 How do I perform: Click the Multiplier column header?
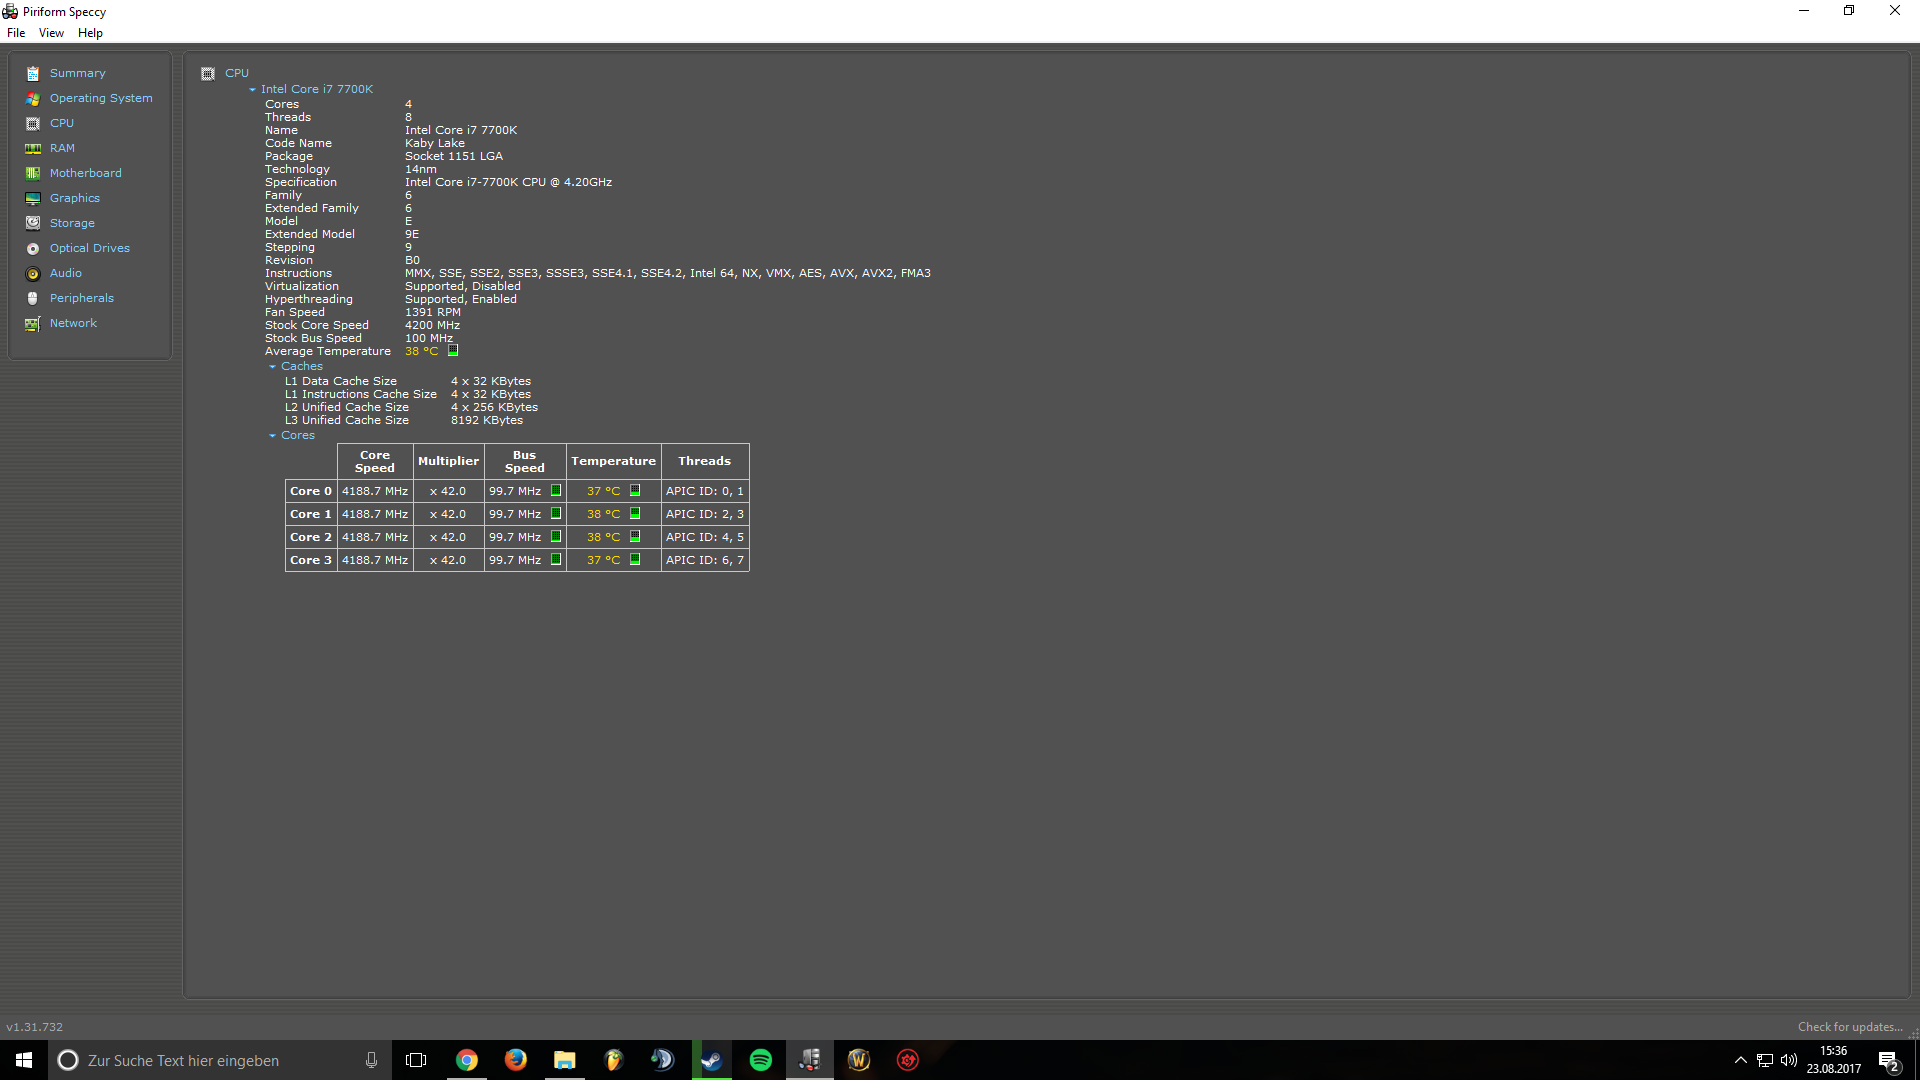pyautogui.click(x=448, y=461)
